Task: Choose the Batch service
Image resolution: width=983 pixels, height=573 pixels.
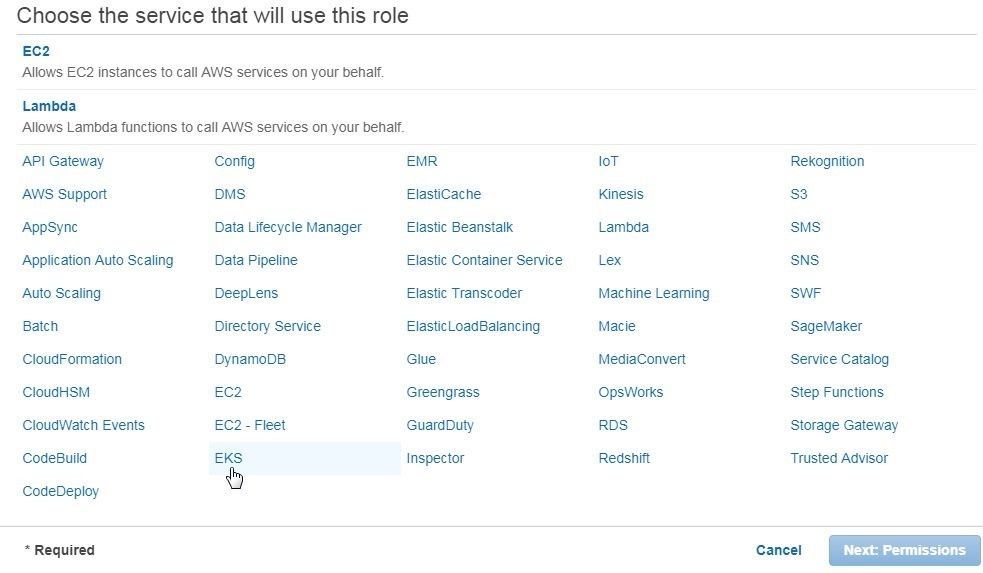Action: point(40,326)
